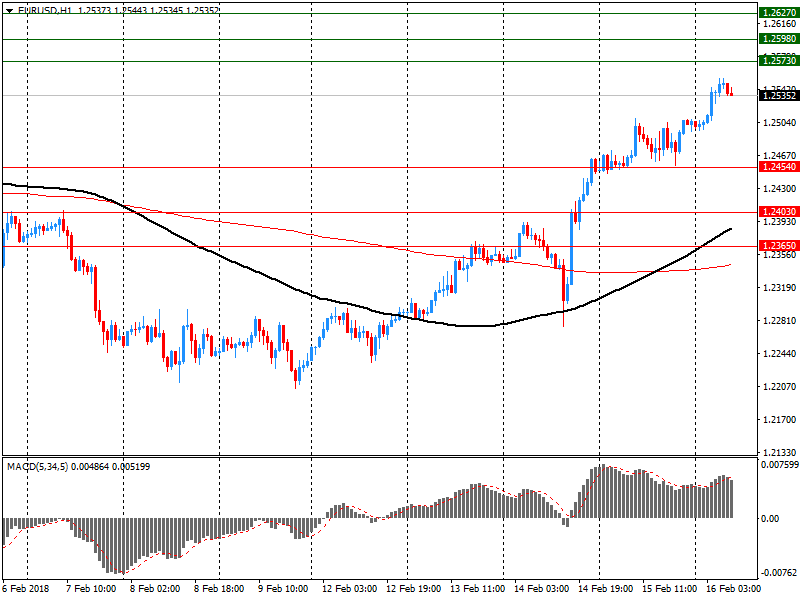Click the black current price tag 1.25352

pyautogui.click(x=778, y=95)
